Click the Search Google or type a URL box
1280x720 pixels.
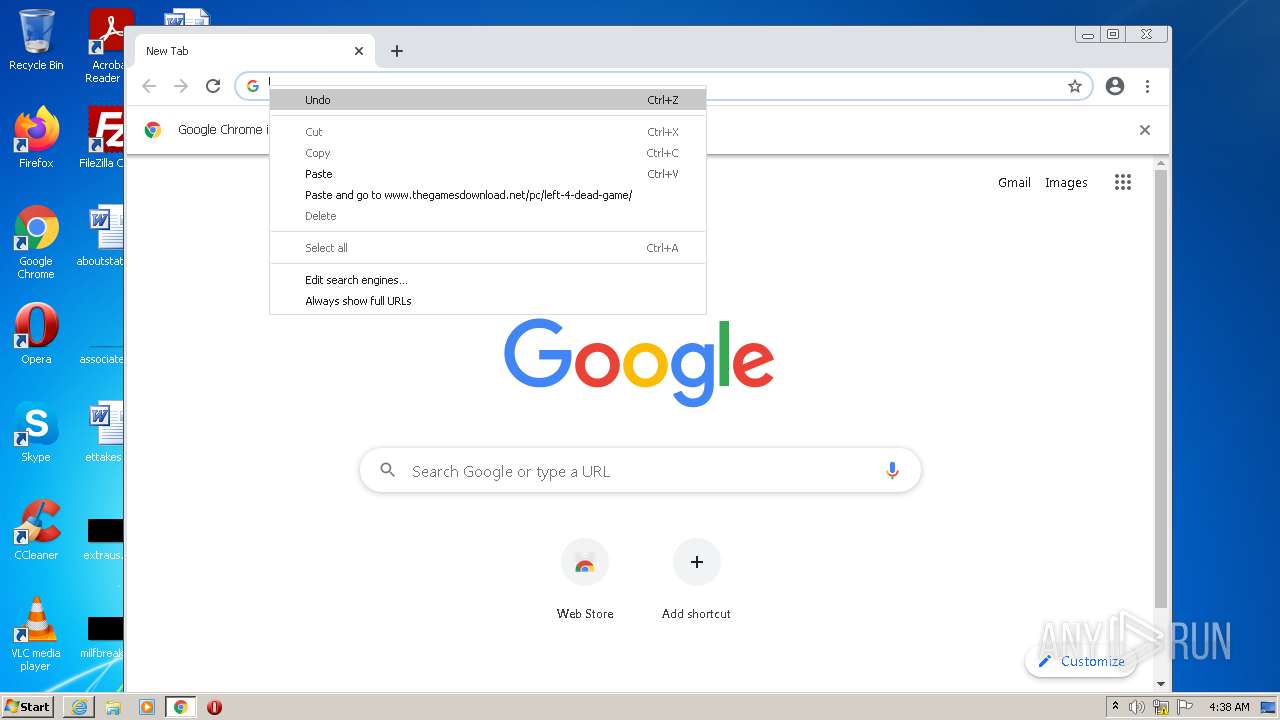(640, 471)
